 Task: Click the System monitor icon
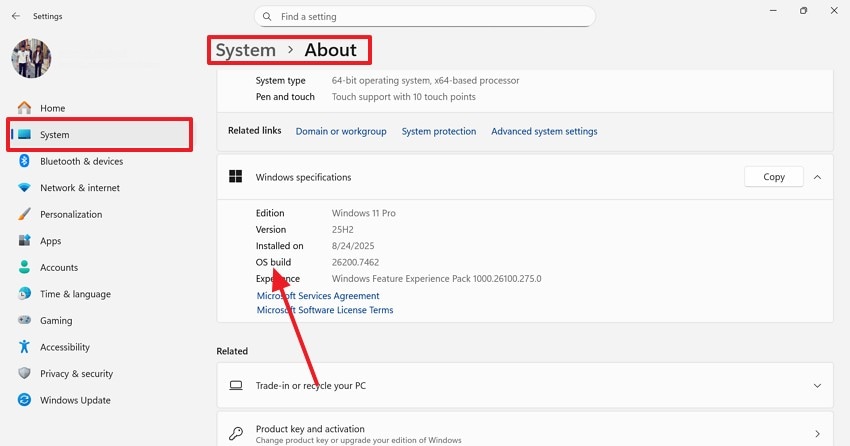[24, 134]
